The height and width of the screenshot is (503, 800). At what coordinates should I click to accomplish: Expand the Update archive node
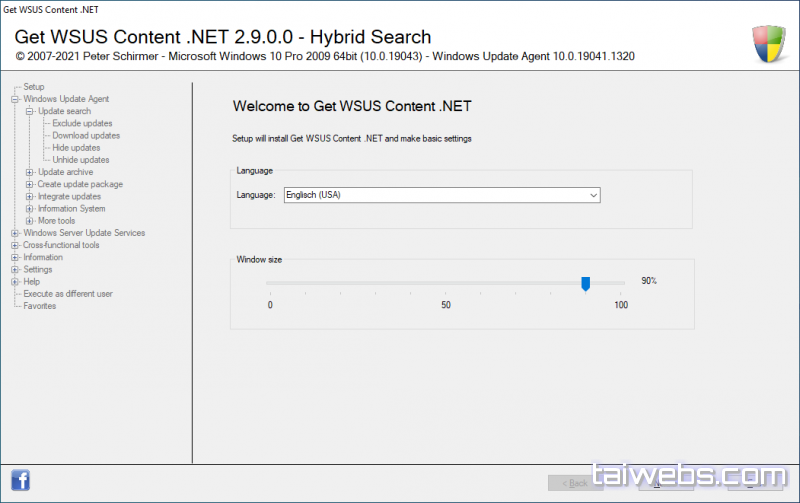30,172
